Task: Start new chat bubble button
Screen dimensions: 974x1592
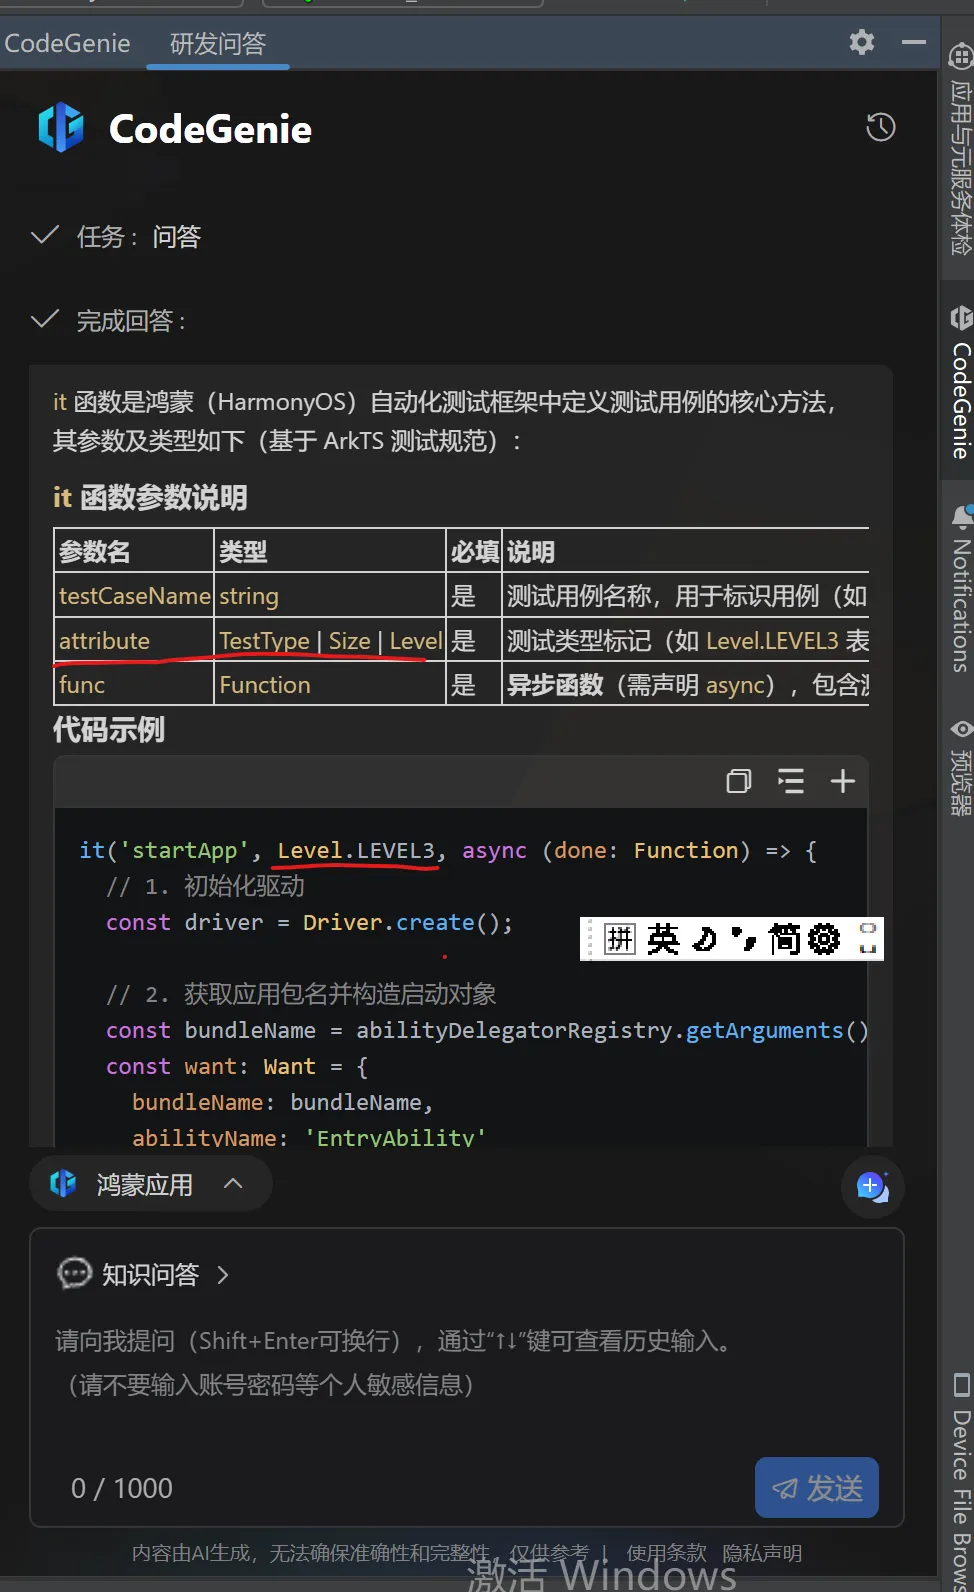Action: [872, 1187]
